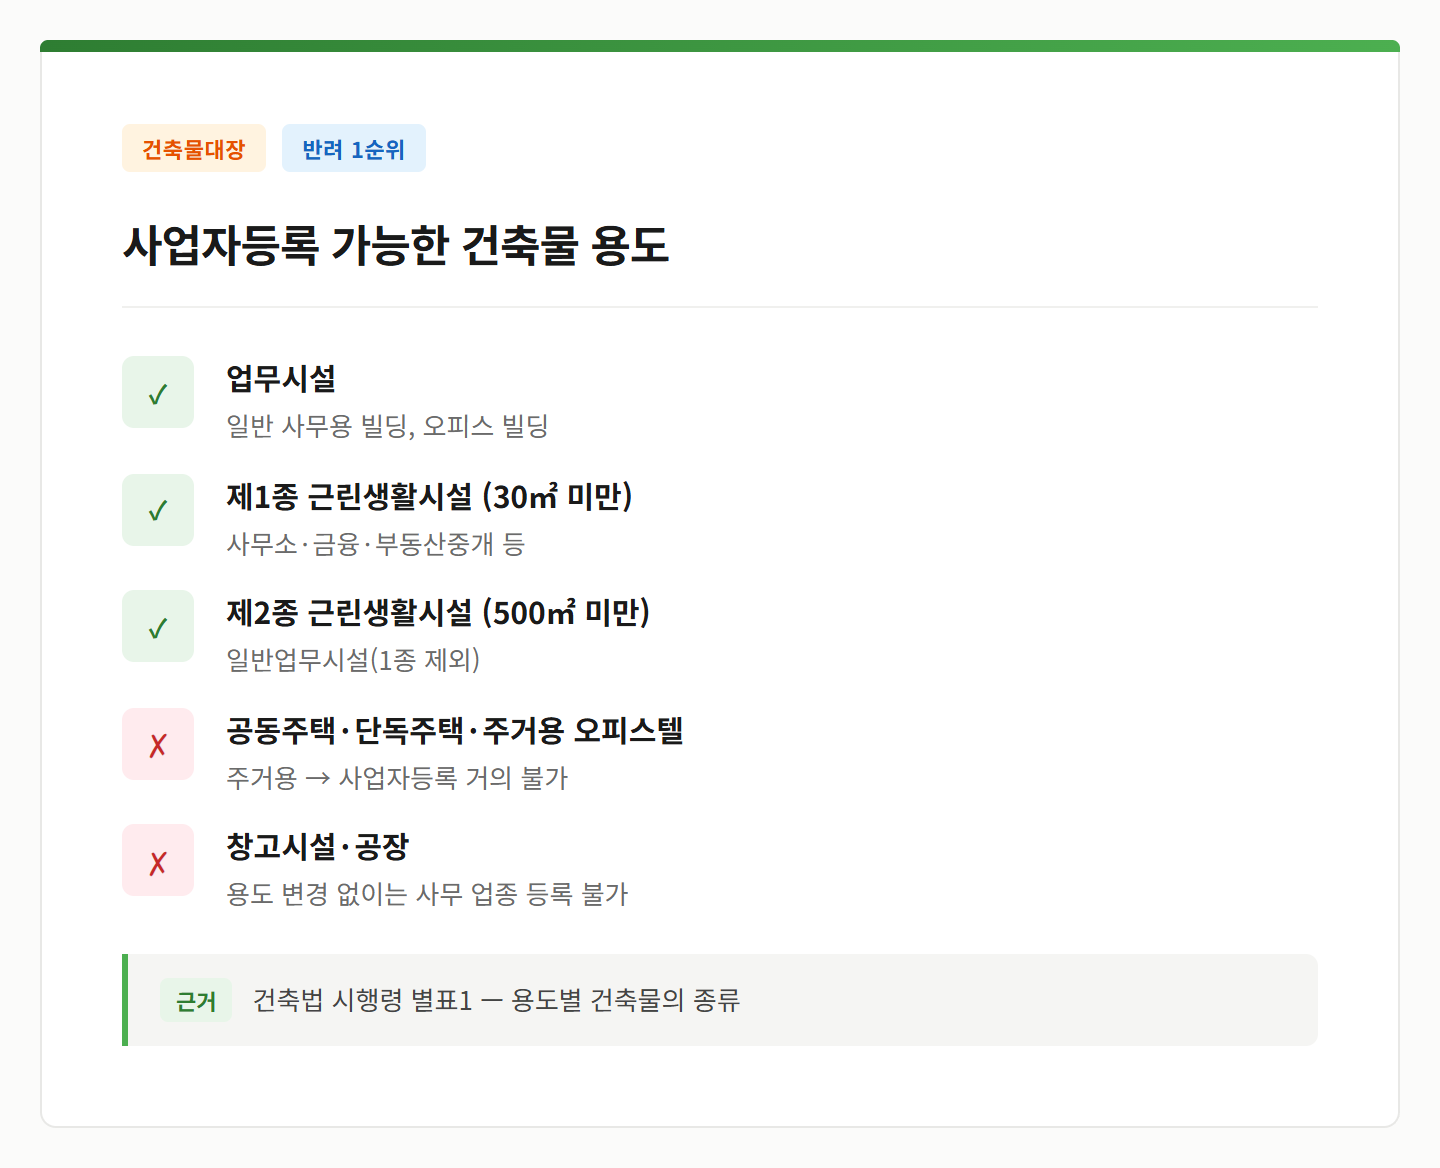Click the green accent bar beside the source box
1440x1168 pixels.
point(124,1000)
